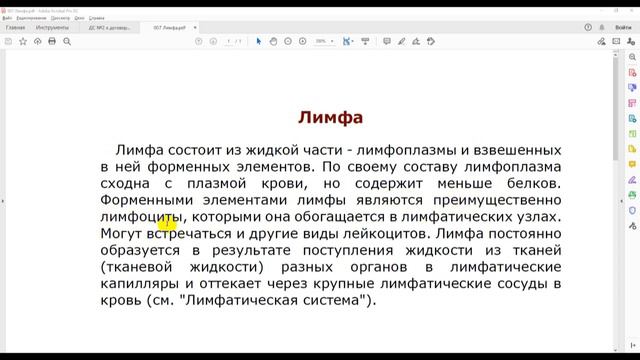This screenshot has height=360, width=640.
Task: Click the word лимфоциты in the paragraph
Action: [141, 217]
